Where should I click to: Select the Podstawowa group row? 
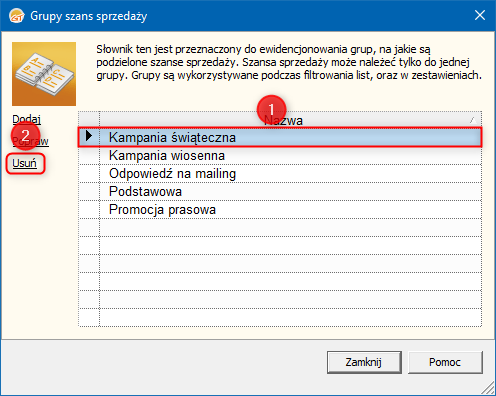pyautogui.click(x=280, y=191)
